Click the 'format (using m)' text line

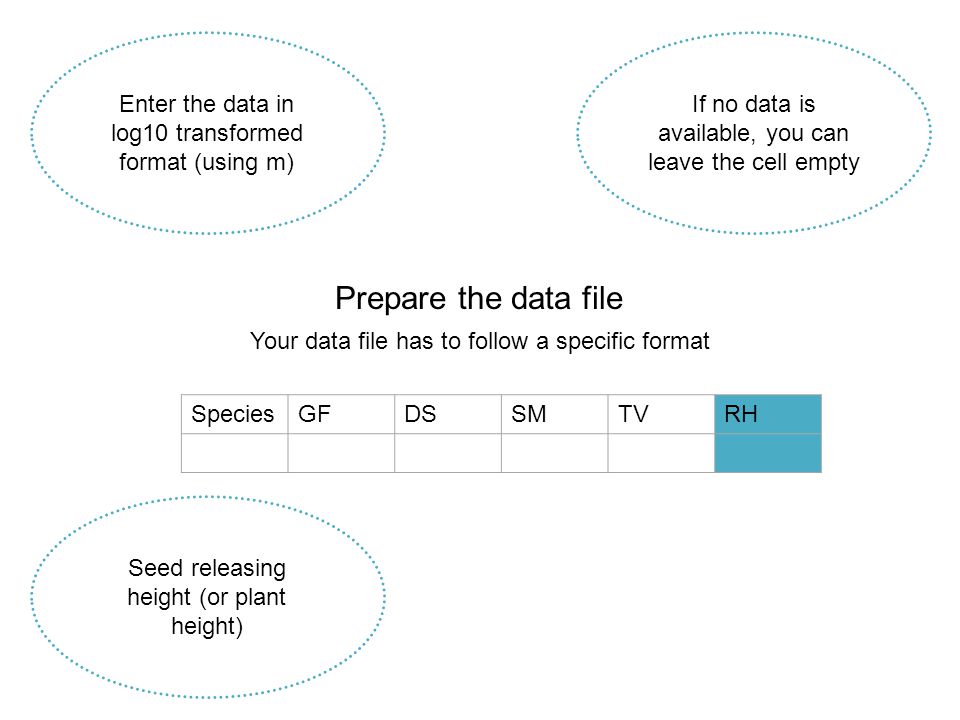[207, 162]
